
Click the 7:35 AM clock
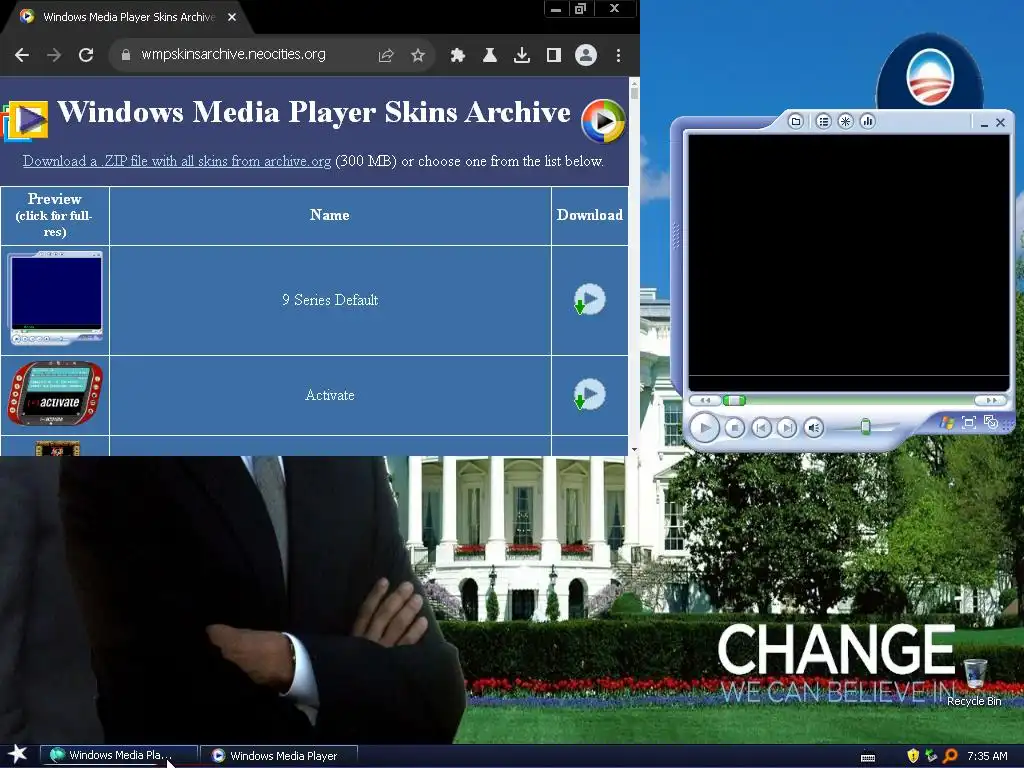tap(987, 756)
